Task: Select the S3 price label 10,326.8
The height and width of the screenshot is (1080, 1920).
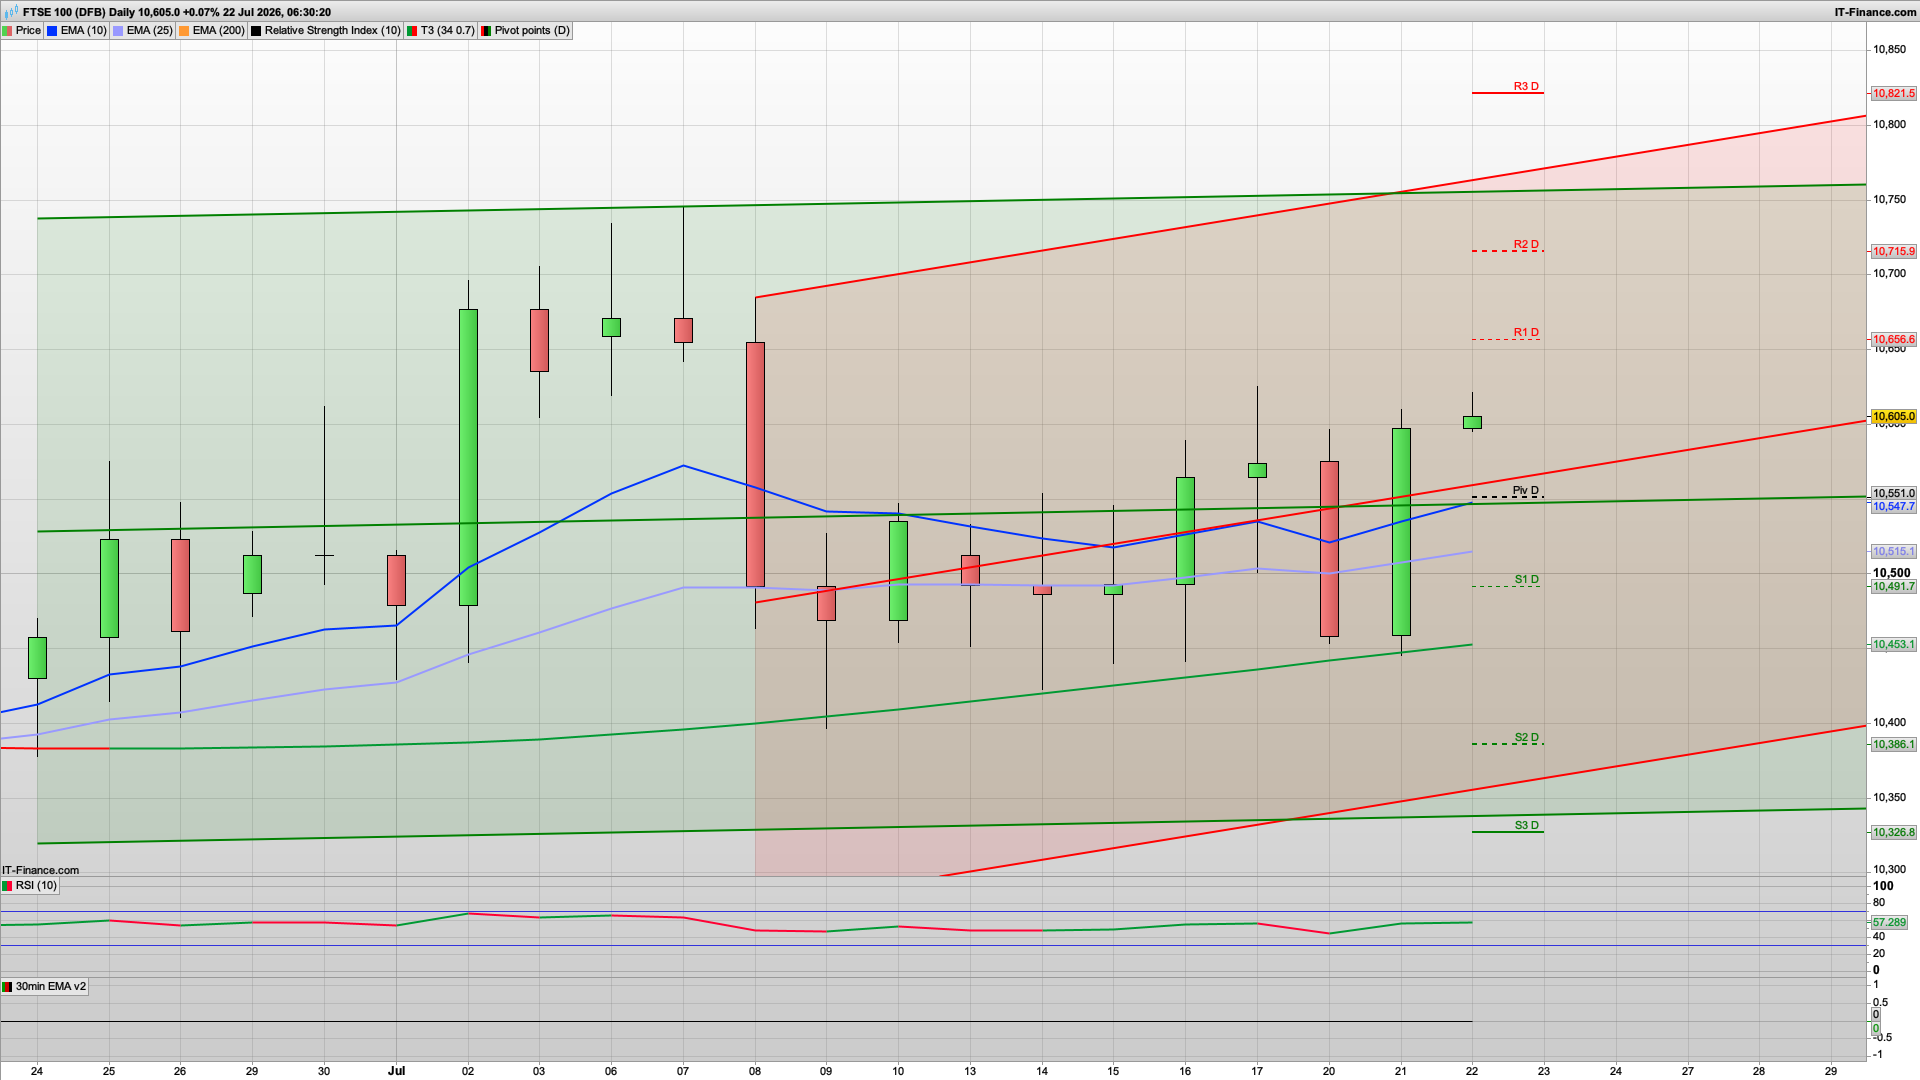Action: (x=1894, y=833)
